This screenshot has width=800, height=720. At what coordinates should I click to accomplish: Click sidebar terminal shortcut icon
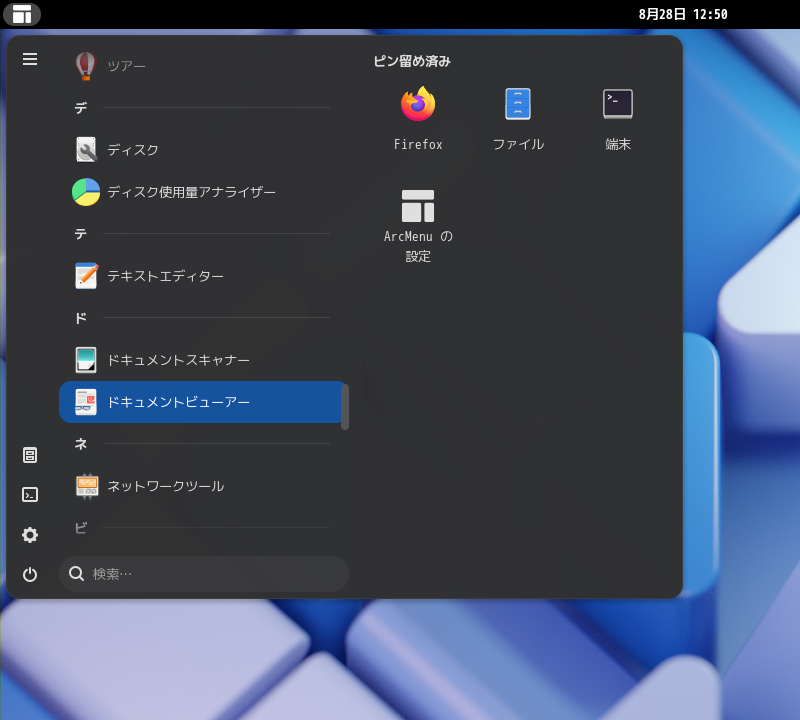[30, 494]
